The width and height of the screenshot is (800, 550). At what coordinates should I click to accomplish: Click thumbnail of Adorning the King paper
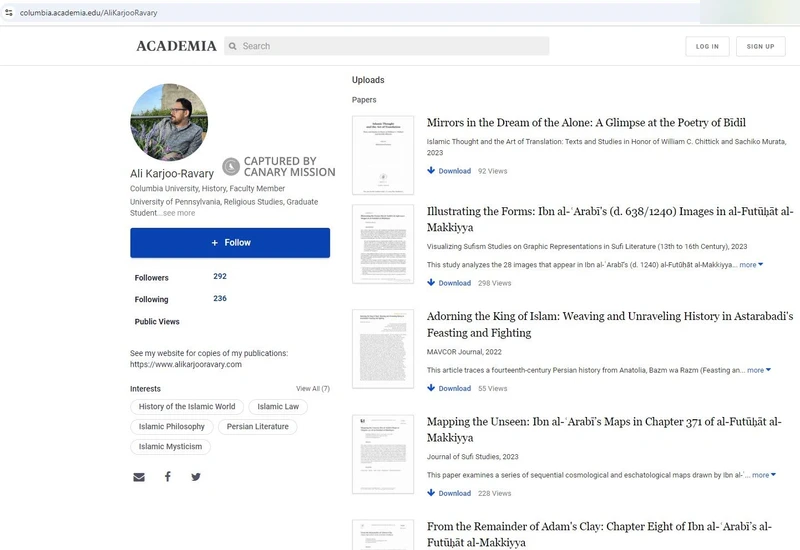tap(383, 349)
